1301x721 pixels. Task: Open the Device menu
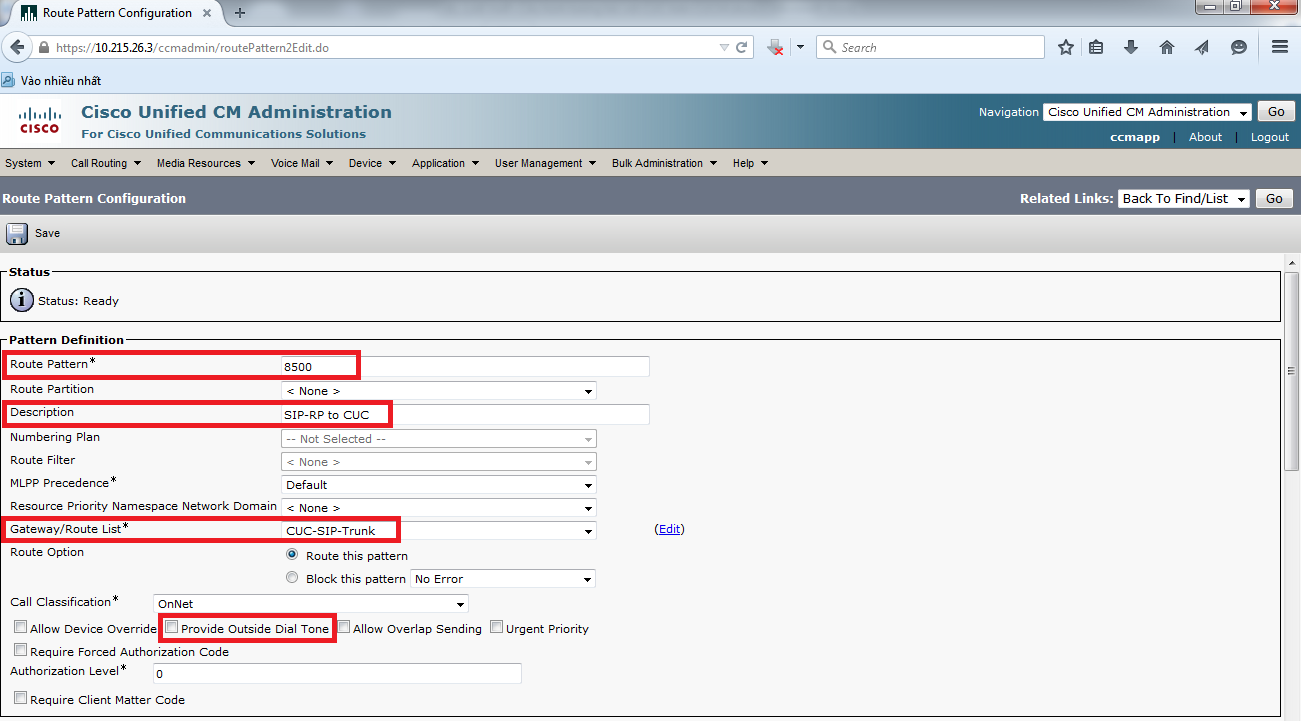372,163
